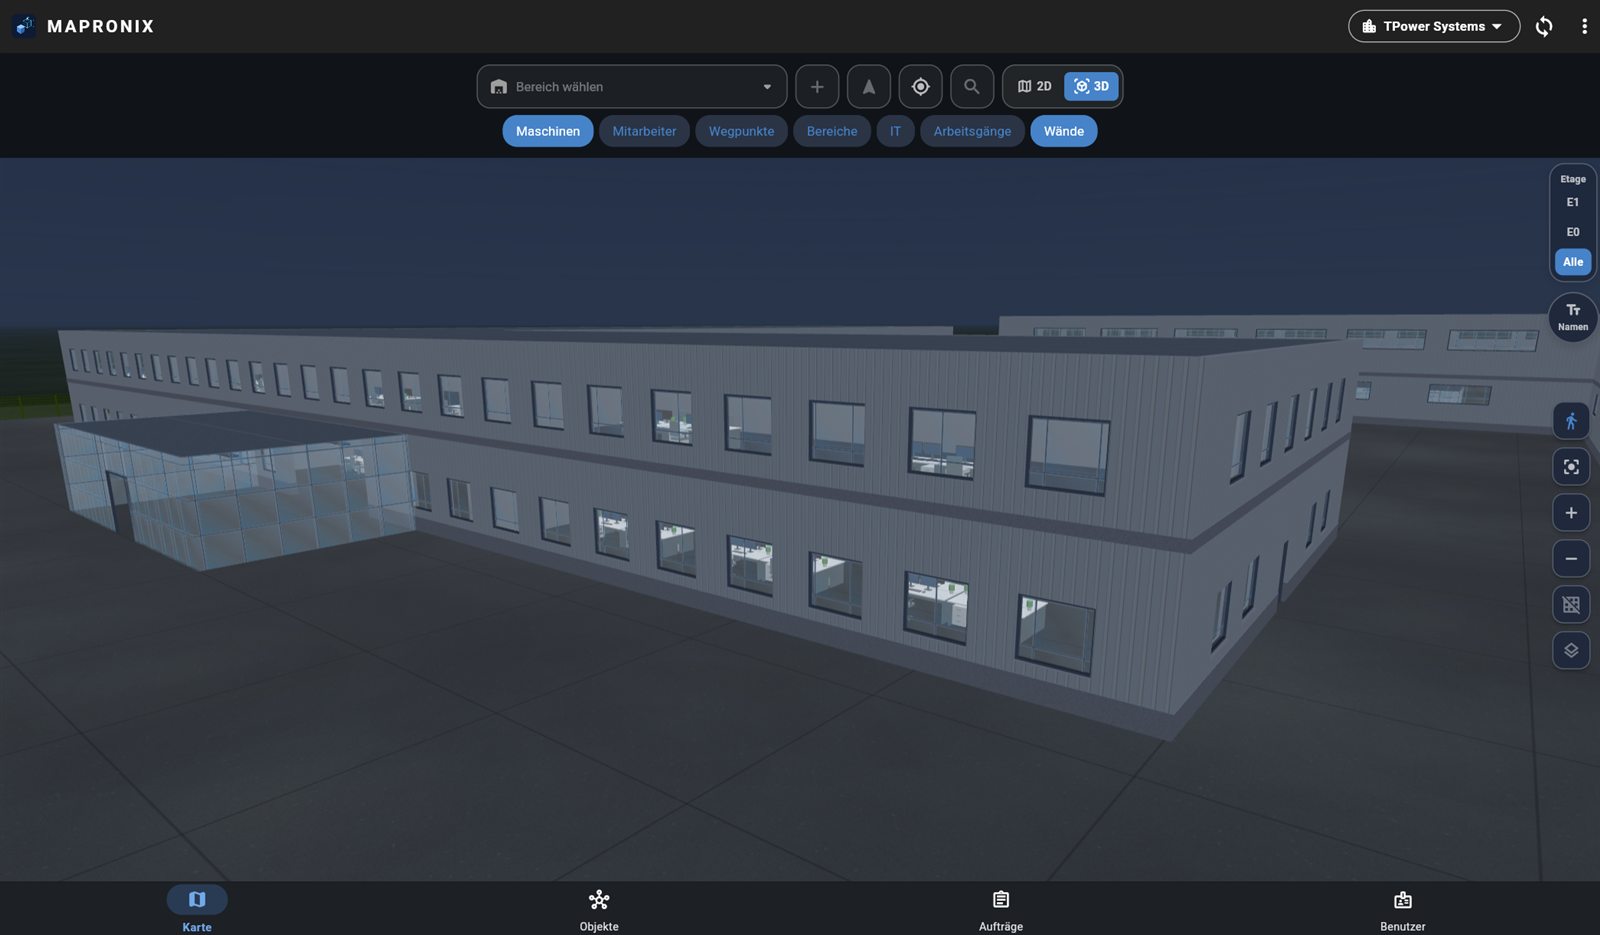1600x935 pixels.
Task: Show all floors with Alle
Action: point(1573,262)
